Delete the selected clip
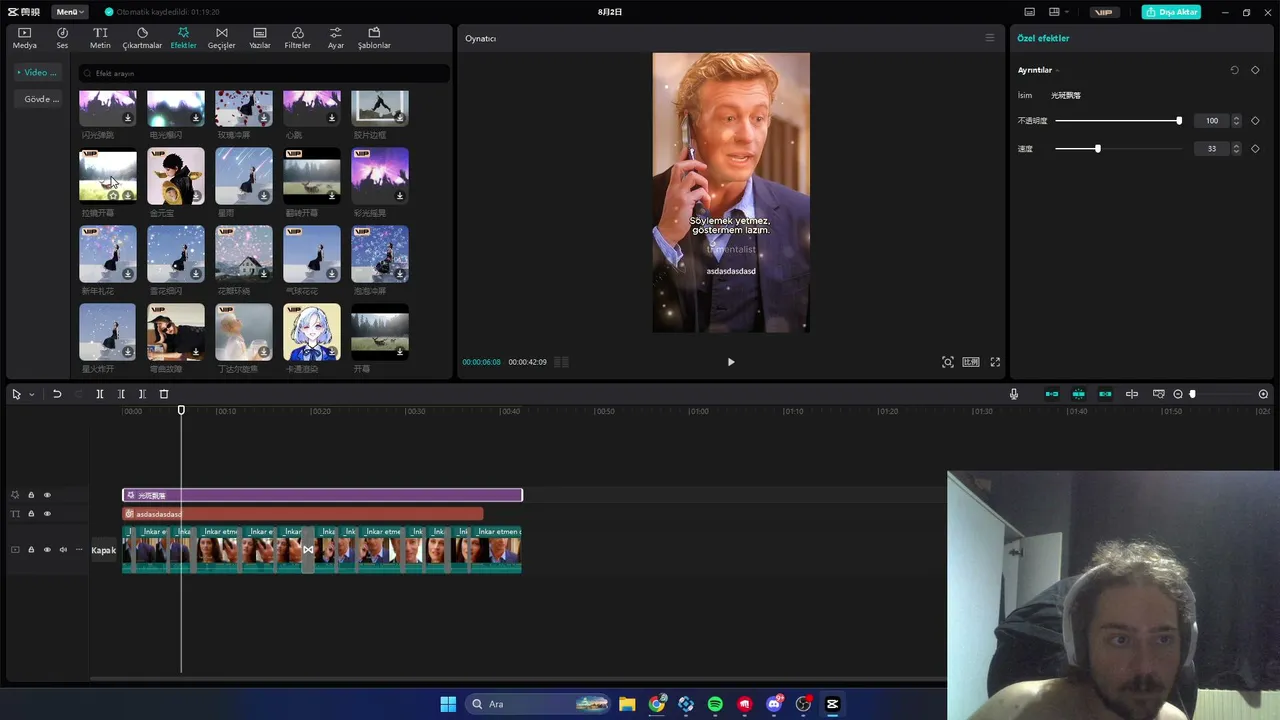 164,394
